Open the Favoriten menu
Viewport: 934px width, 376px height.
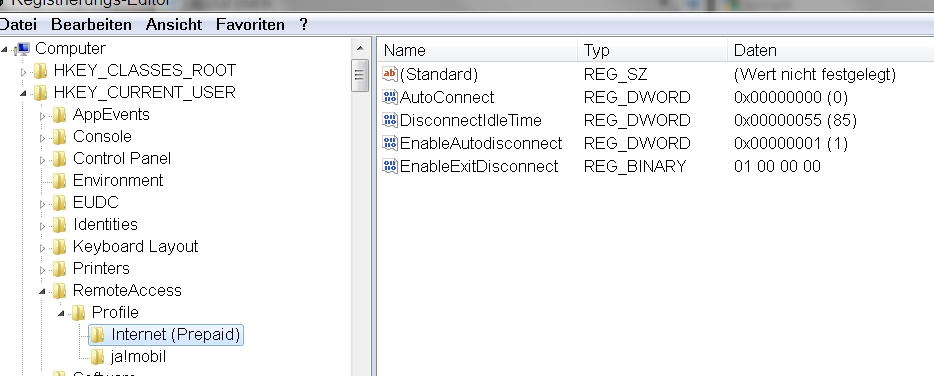coord(250,25)
